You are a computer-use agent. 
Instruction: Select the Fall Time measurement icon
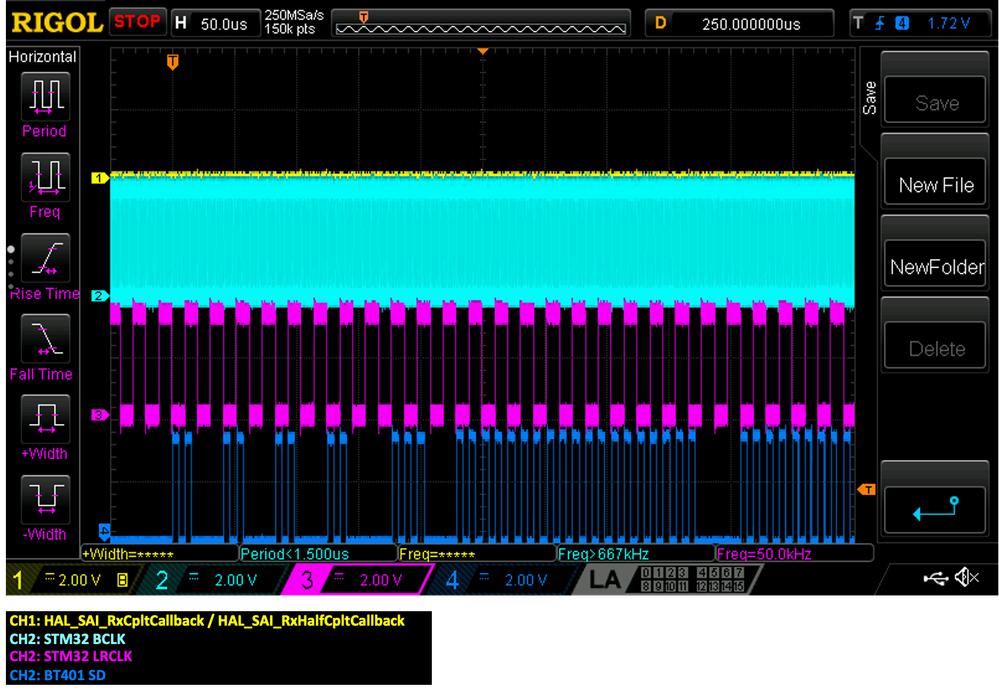[45, 339]
